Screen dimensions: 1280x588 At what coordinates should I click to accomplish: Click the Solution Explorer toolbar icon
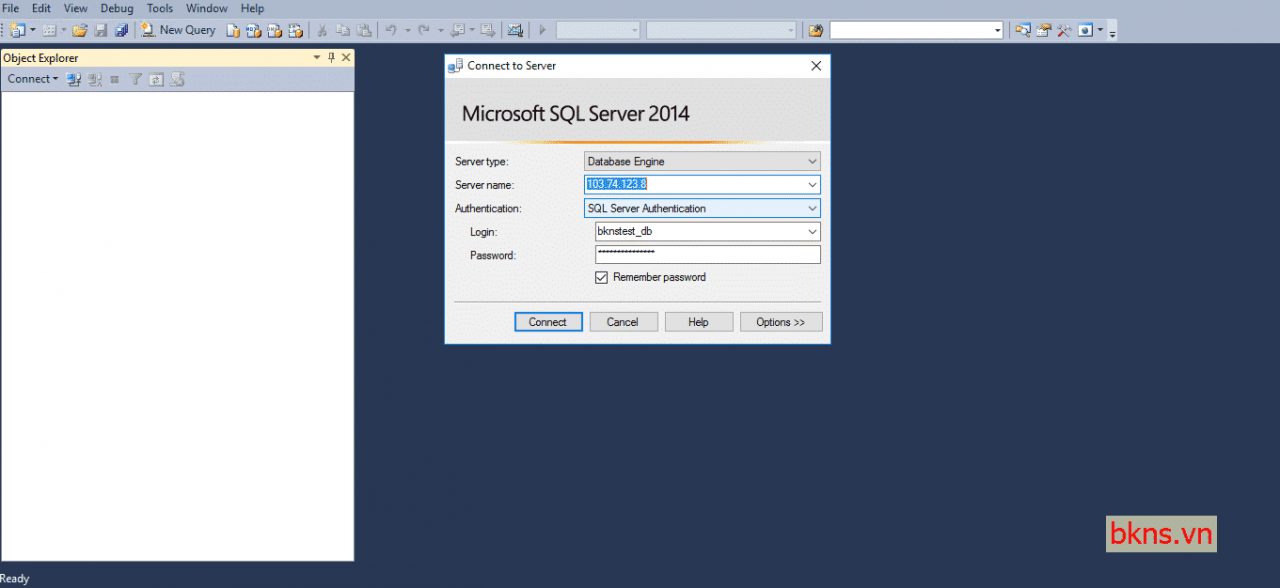(1023, 30)
